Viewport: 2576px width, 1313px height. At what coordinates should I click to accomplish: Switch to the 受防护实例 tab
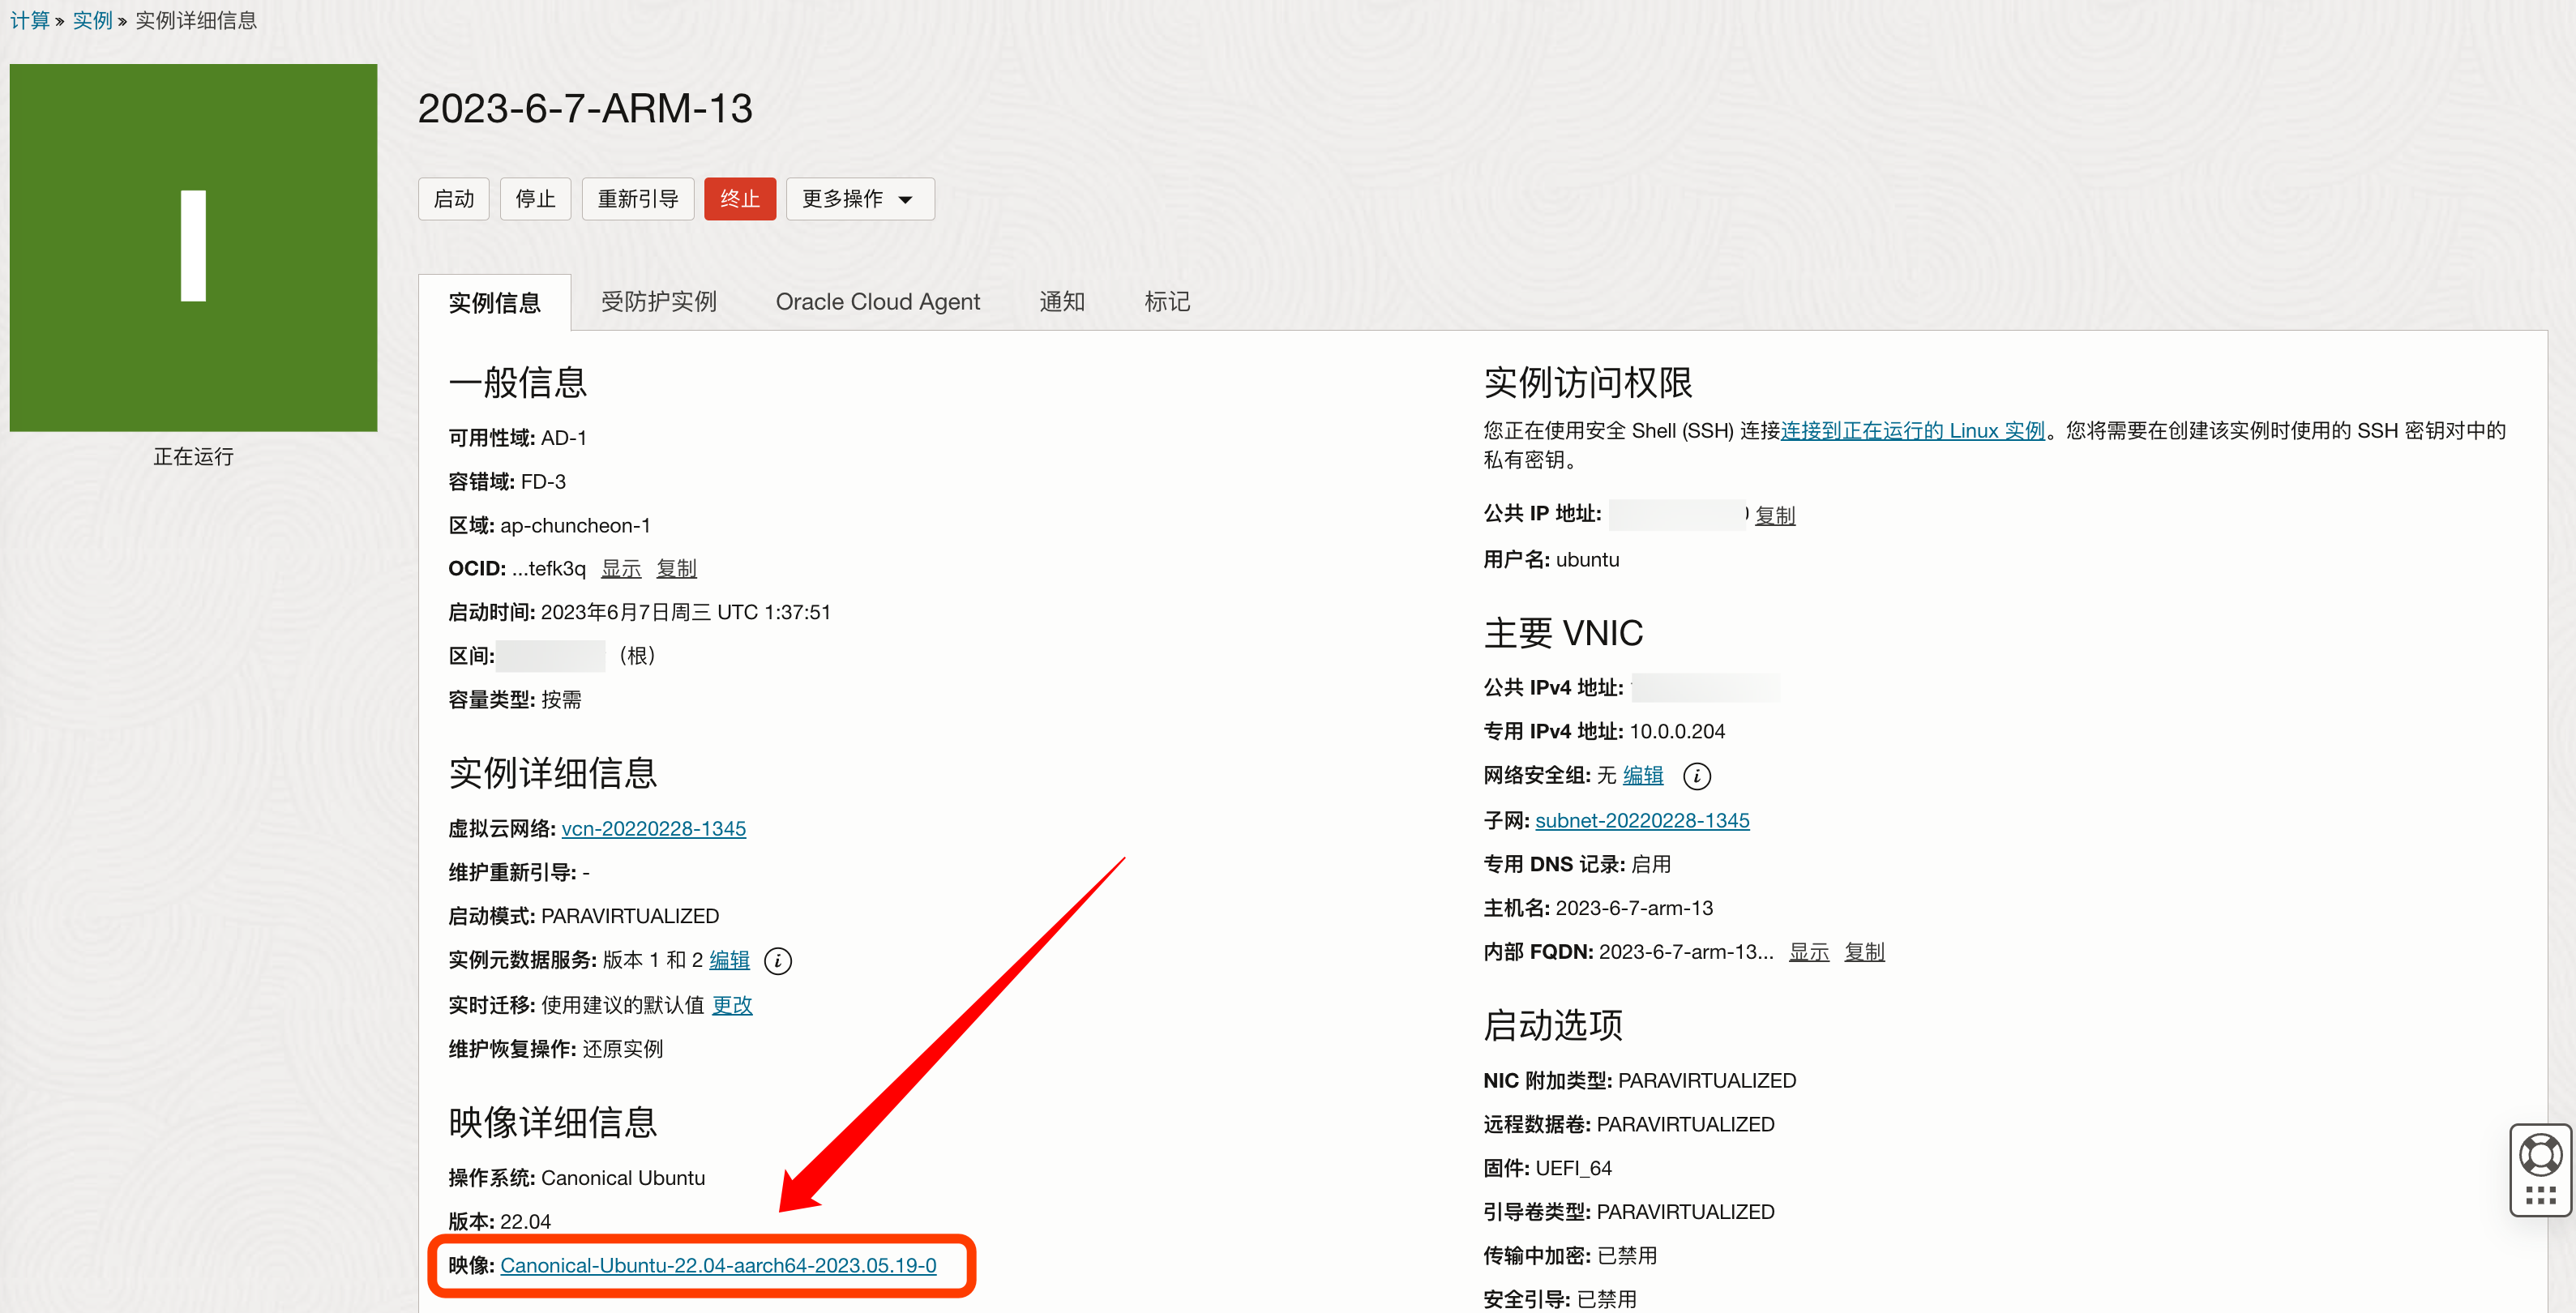coord(659,302)
